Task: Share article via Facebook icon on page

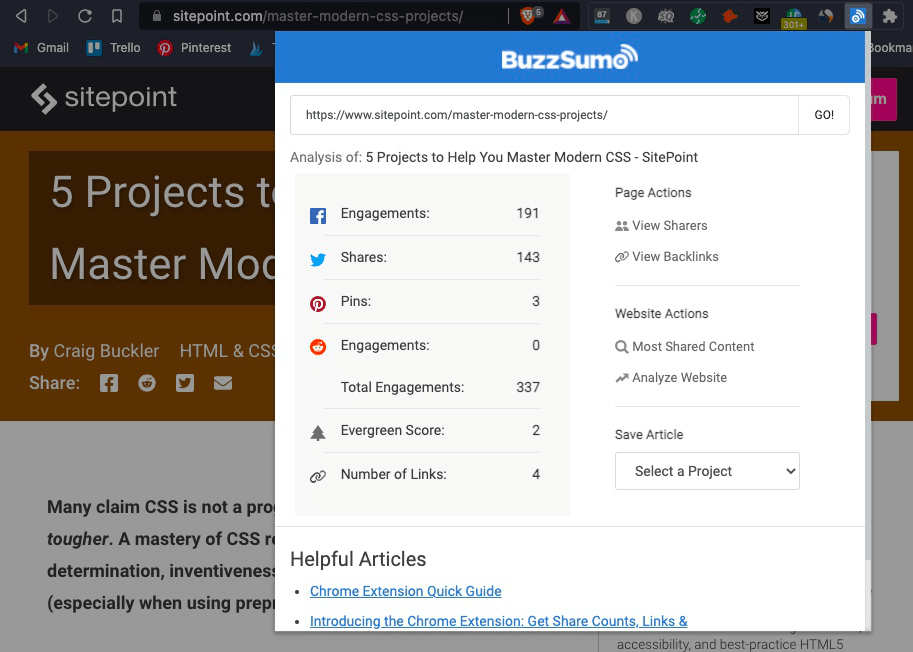Action: [109, 383]
